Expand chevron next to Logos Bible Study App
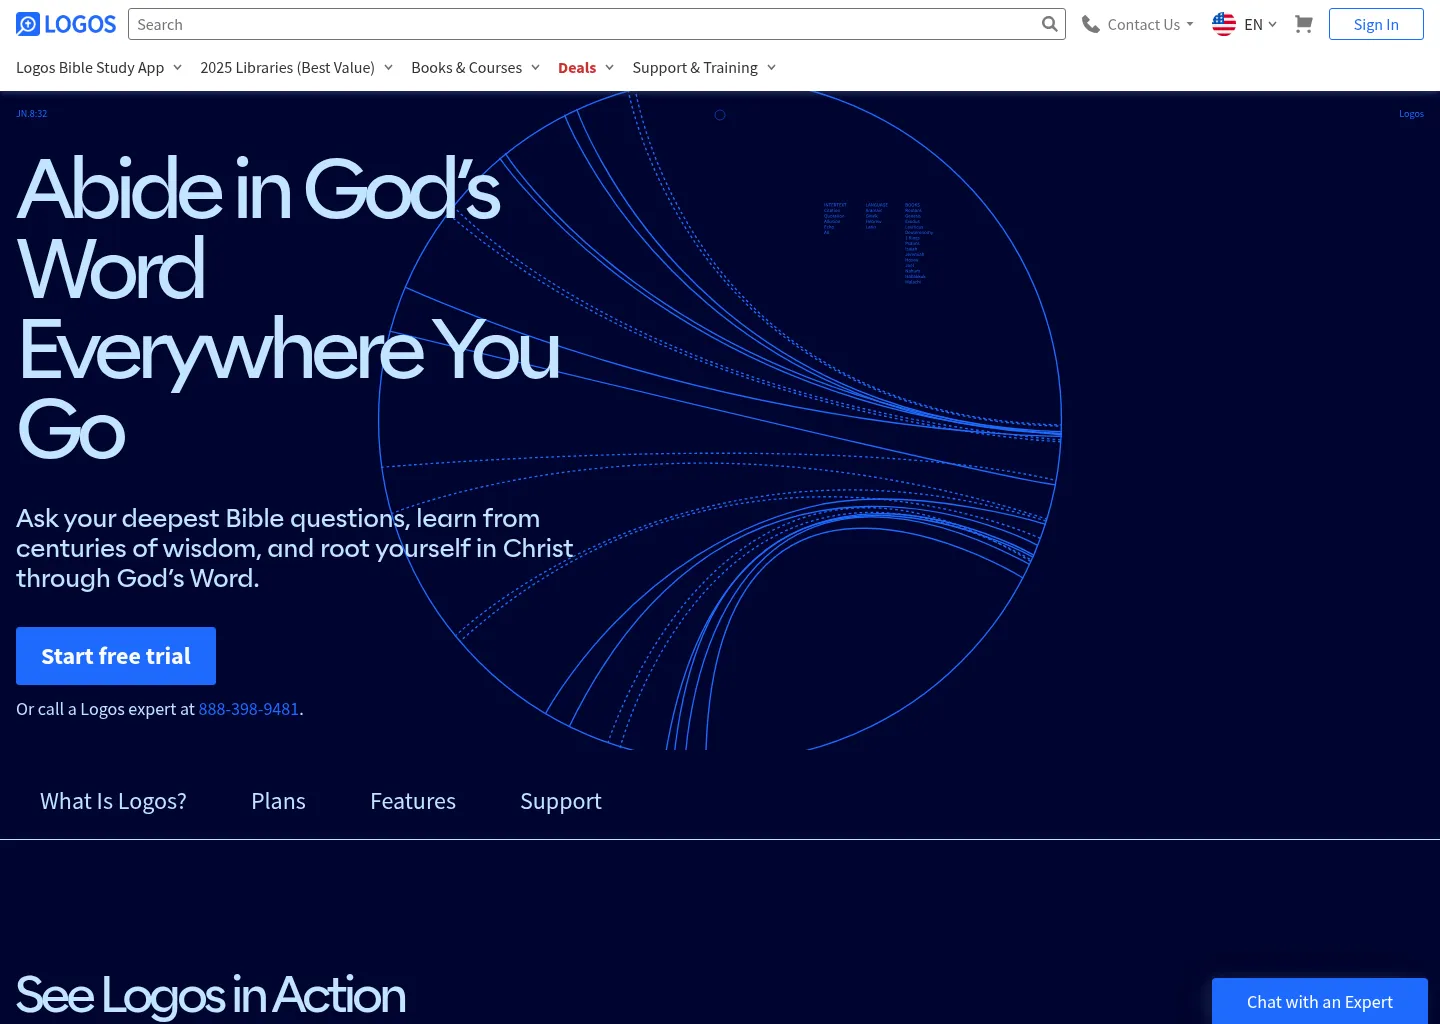This screenshot has width=1440, height=1024. (x=177, y=67)
